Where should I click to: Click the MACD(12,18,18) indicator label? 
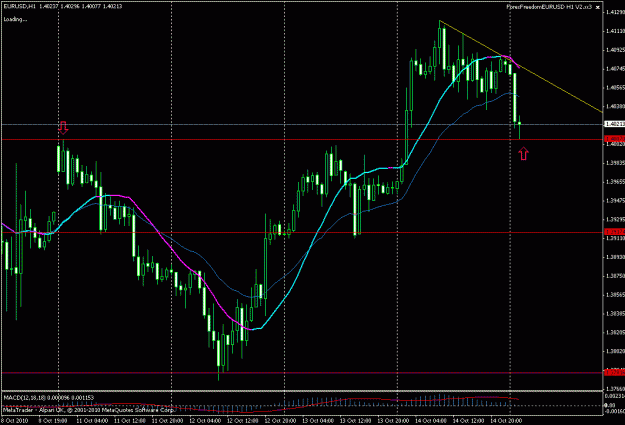[49, 397]
